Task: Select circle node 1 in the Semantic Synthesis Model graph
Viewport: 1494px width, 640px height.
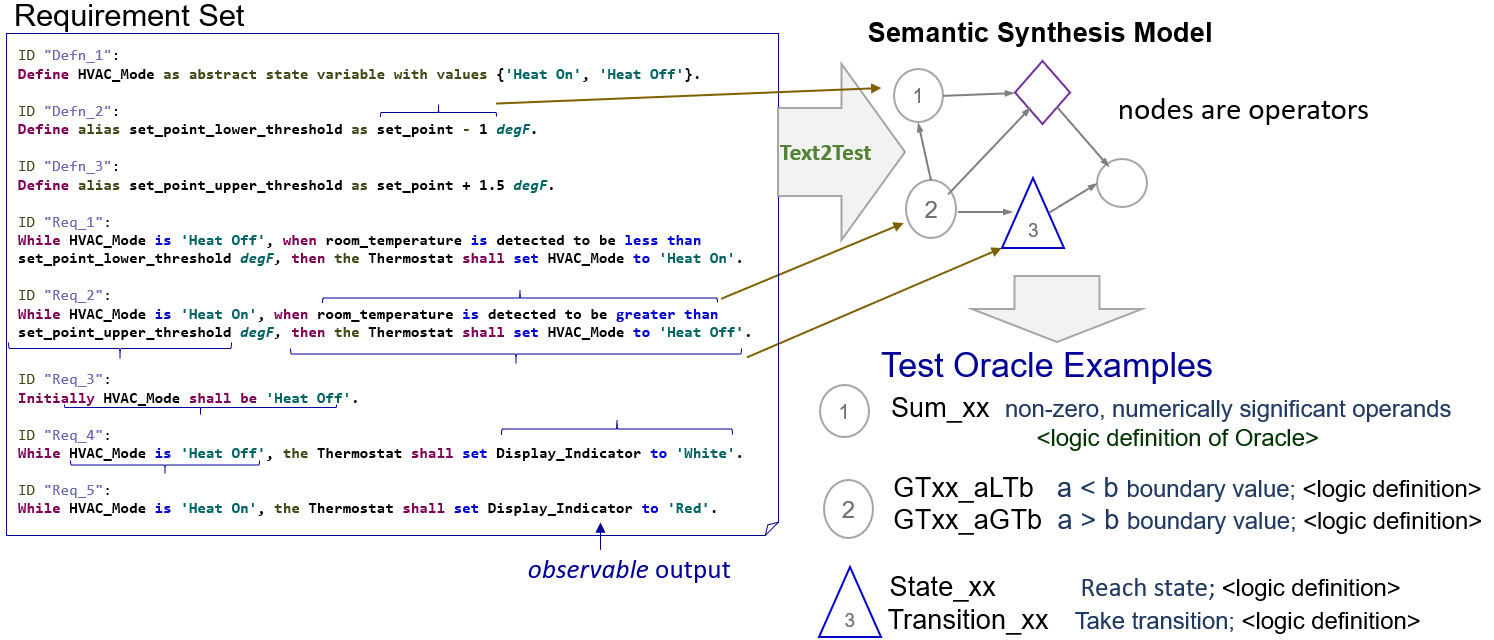Action: click(x=918, y=96)
